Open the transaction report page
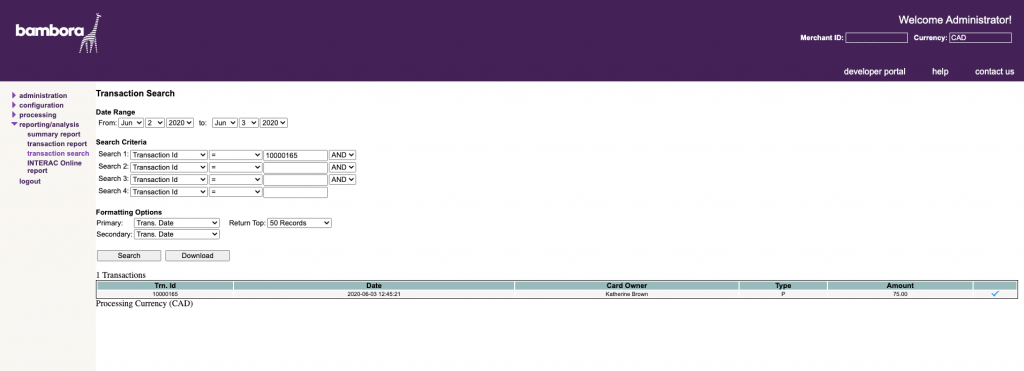 [57, 144]
